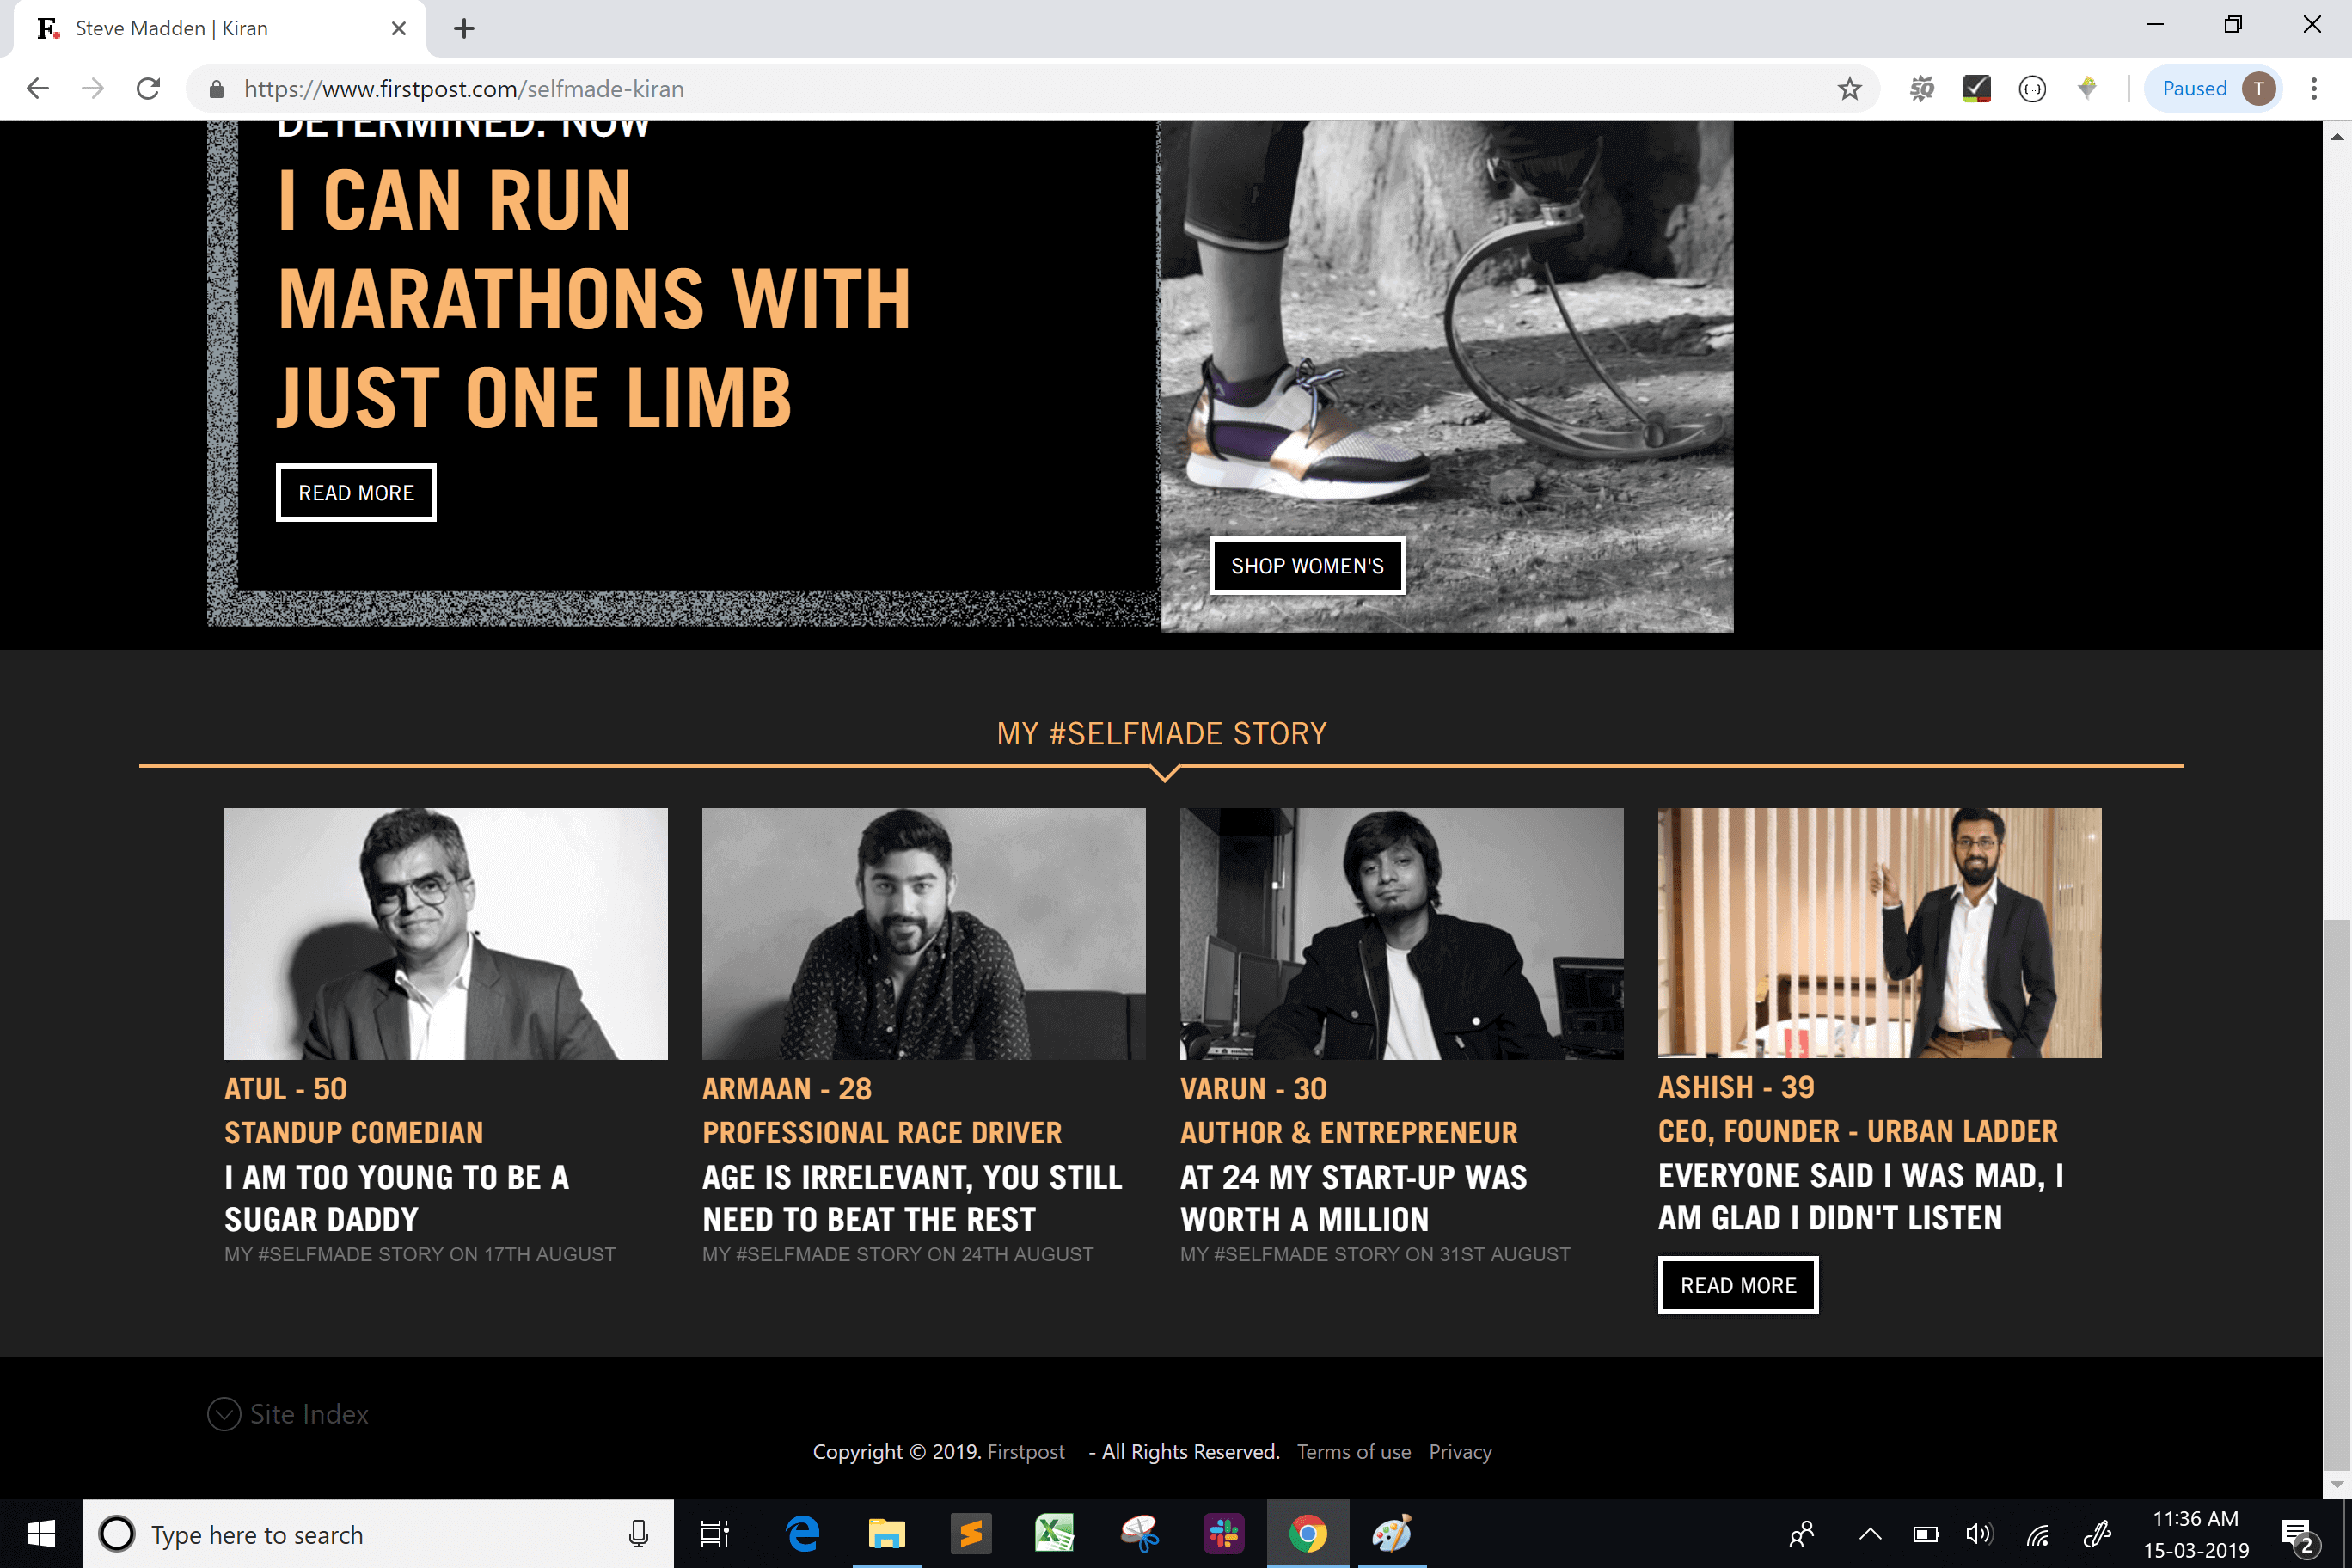The height and width of the screenshot is (1568, 2352).
Task: Open volume control in tray
Action: point(1979,1534)
